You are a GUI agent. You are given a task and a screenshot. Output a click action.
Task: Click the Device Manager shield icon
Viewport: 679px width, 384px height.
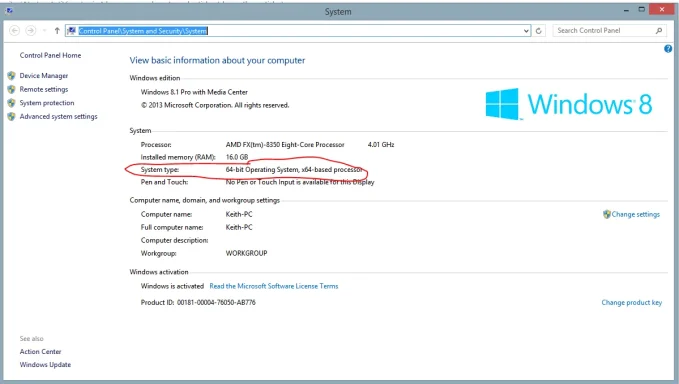pyautogui.click(x=12, y=76)
